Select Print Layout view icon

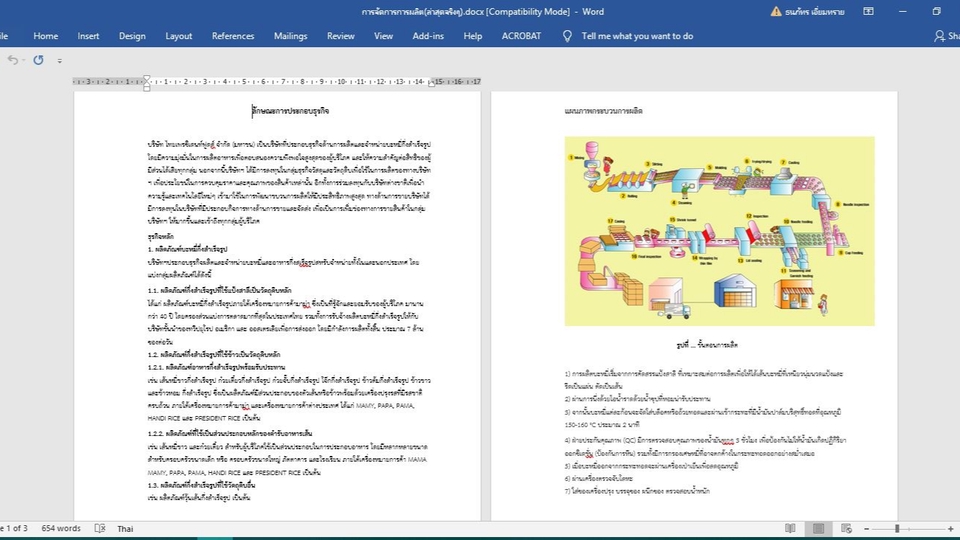819,528
